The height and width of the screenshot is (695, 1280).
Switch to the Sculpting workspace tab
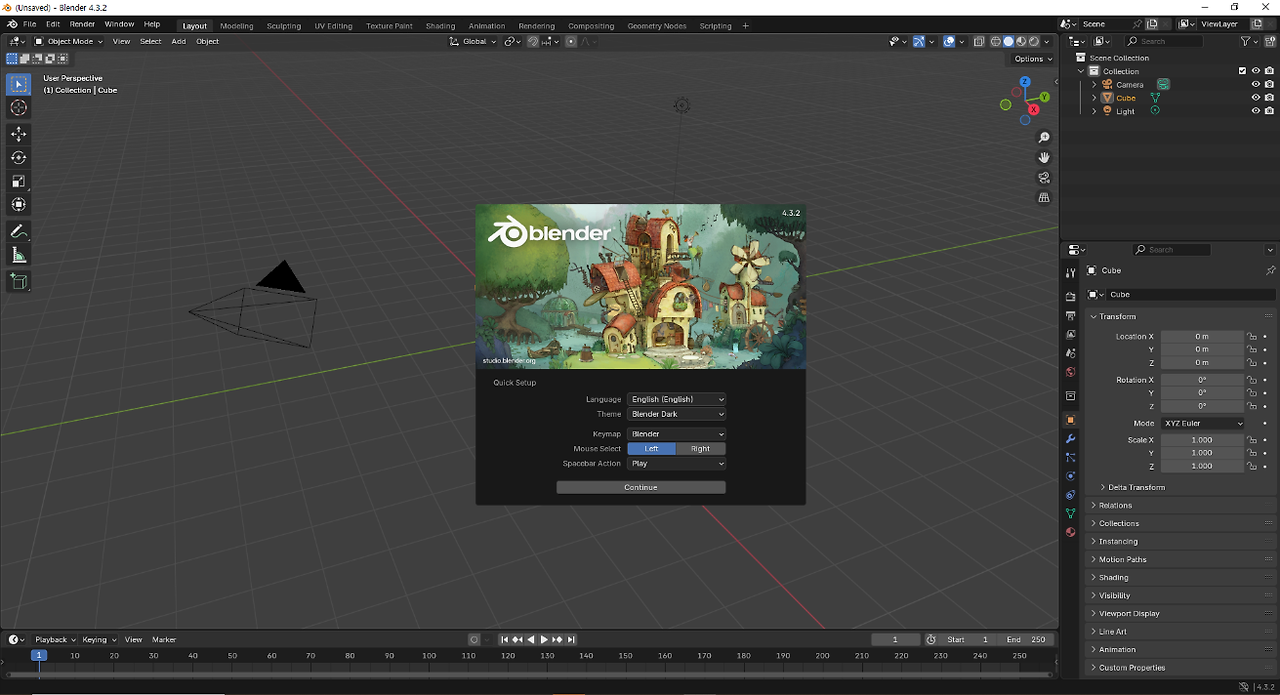(x=283, y=26)
